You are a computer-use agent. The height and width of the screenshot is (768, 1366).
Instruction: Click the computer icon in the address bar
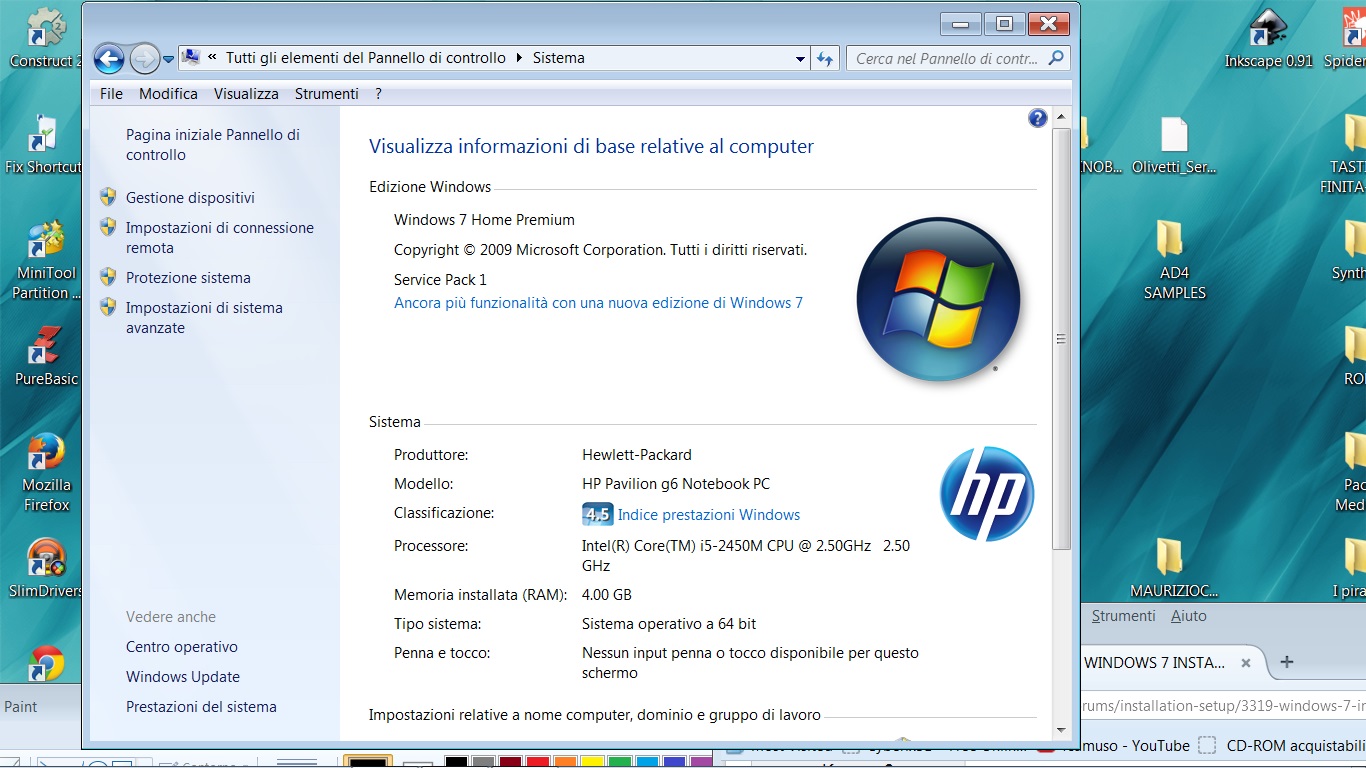tap(191, 58)
